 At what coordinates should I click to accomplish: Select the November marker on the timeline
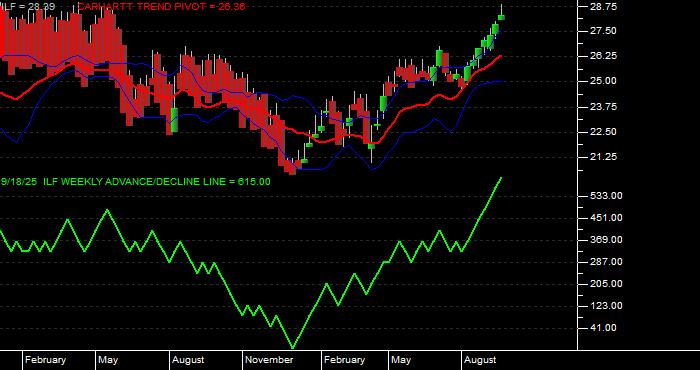click(x=270, y=360)
